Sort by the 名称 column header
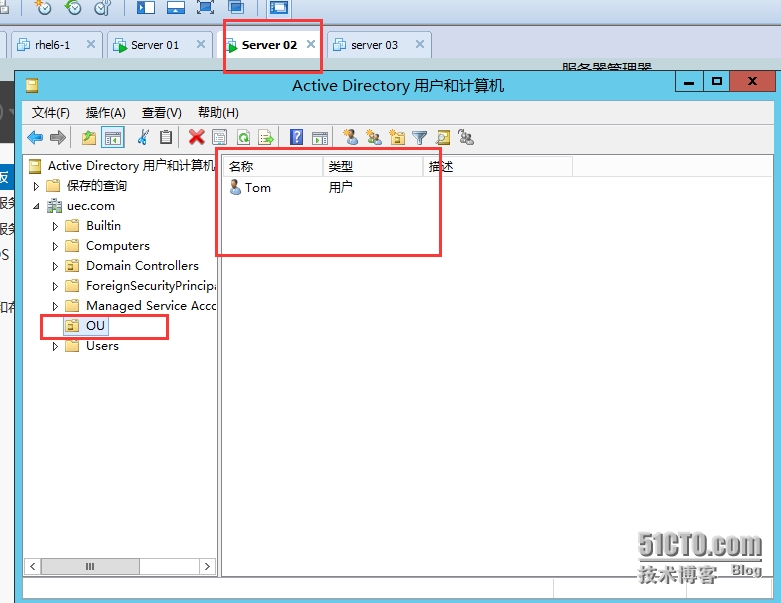Viewport: 781px width, 603px height. coord(273,166)
